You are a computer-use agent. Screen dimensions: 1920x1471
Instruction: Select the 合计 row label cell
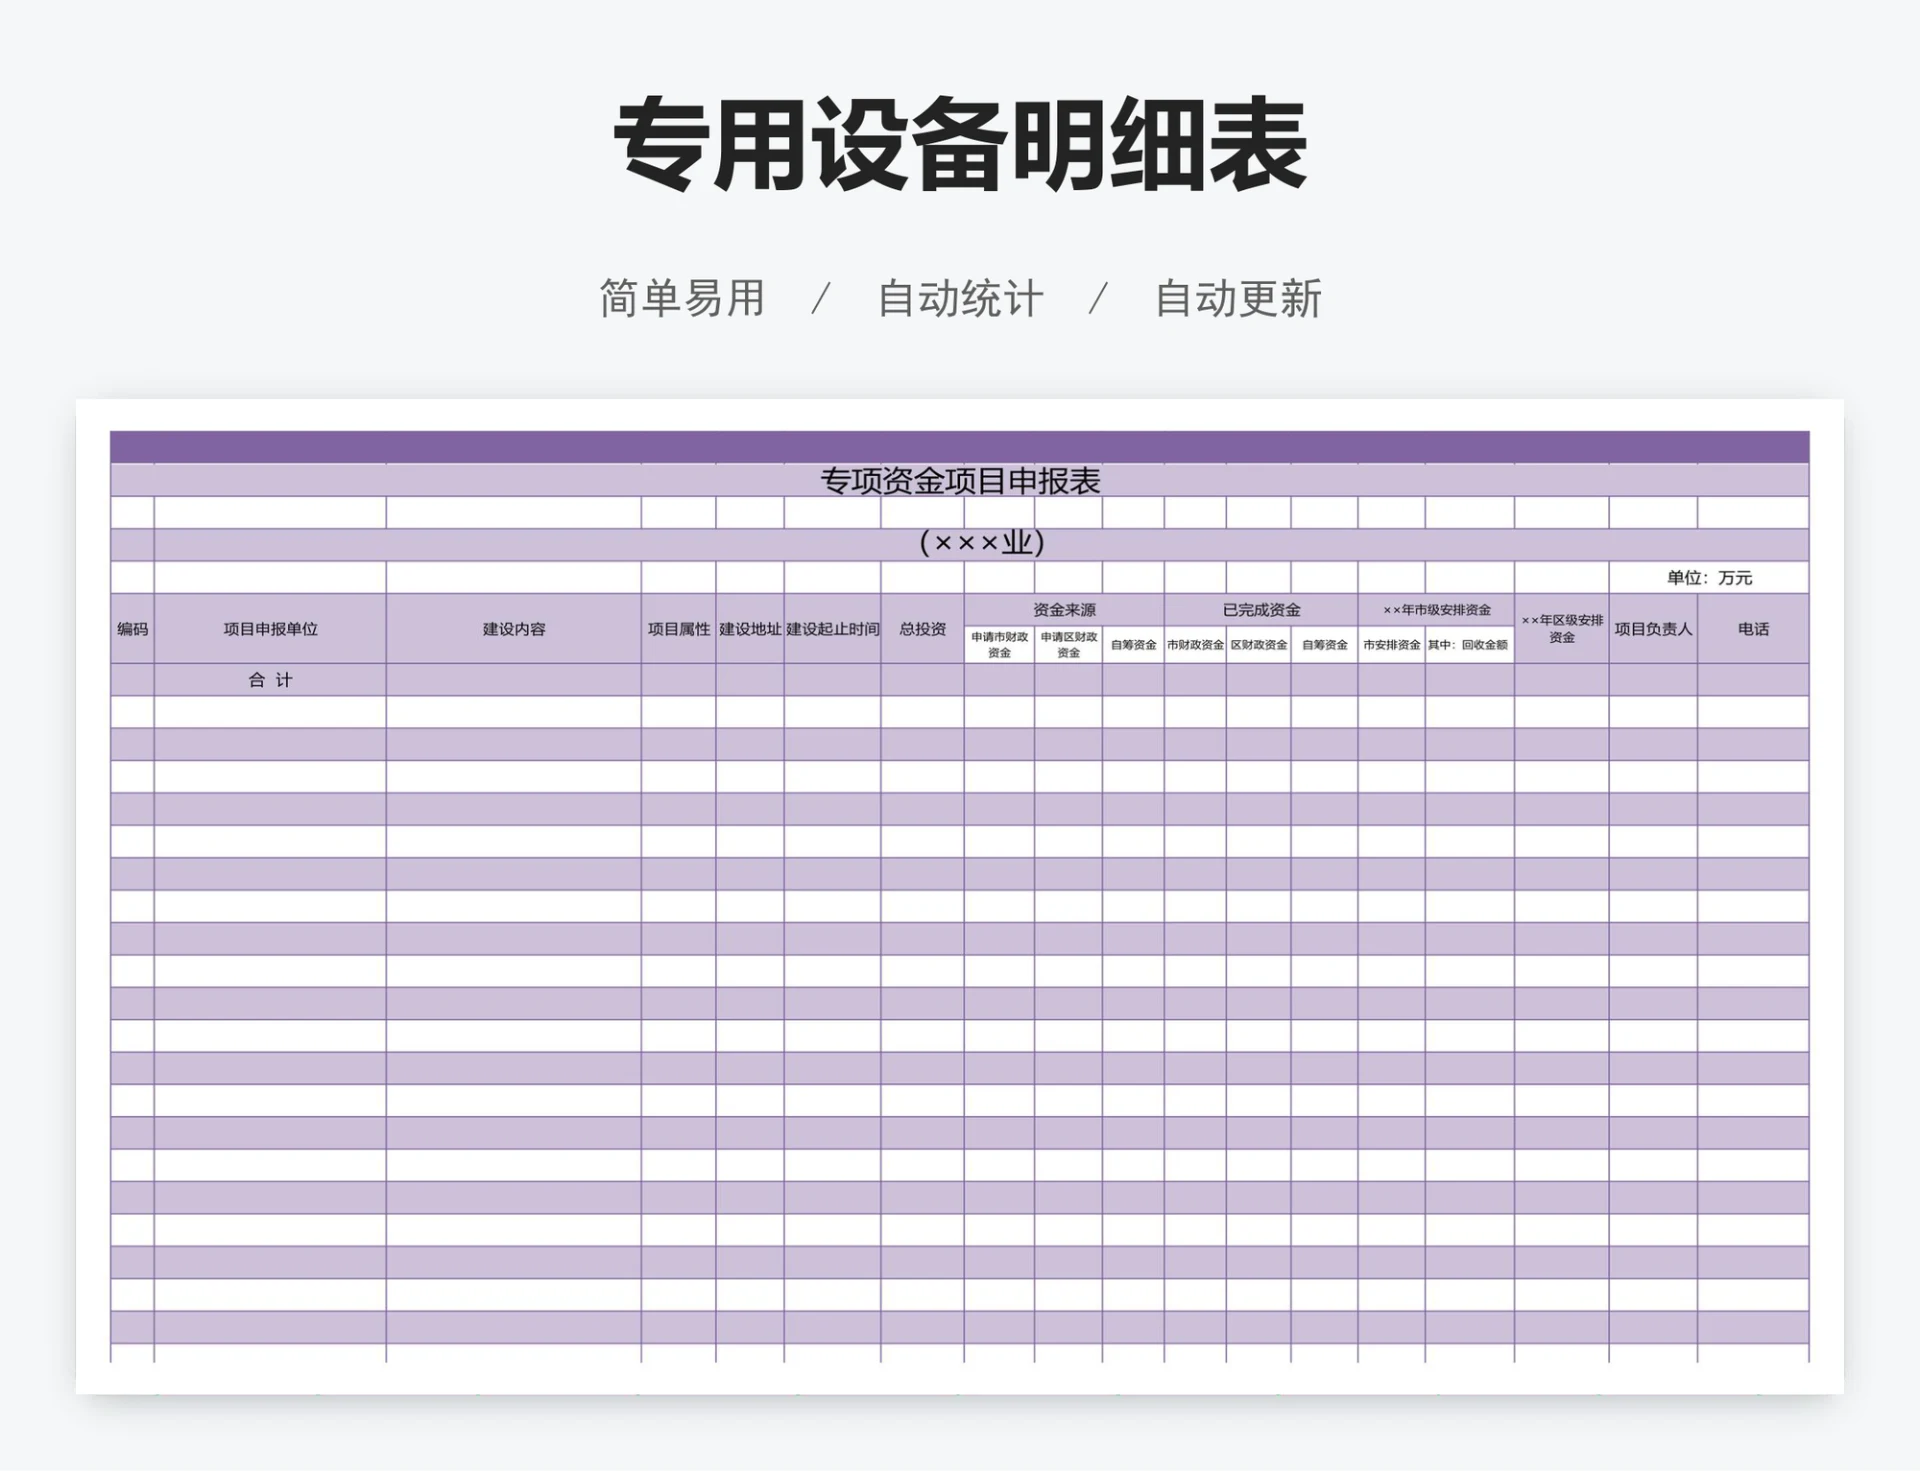[269, 678]
